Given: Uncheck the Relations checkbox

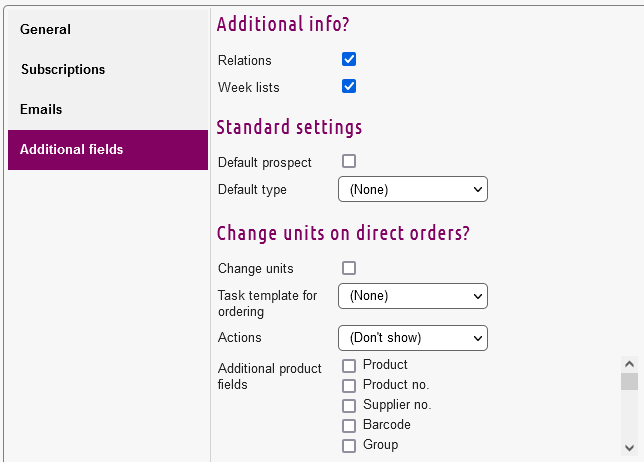Looking at the screenshot, I should (349, 60).
